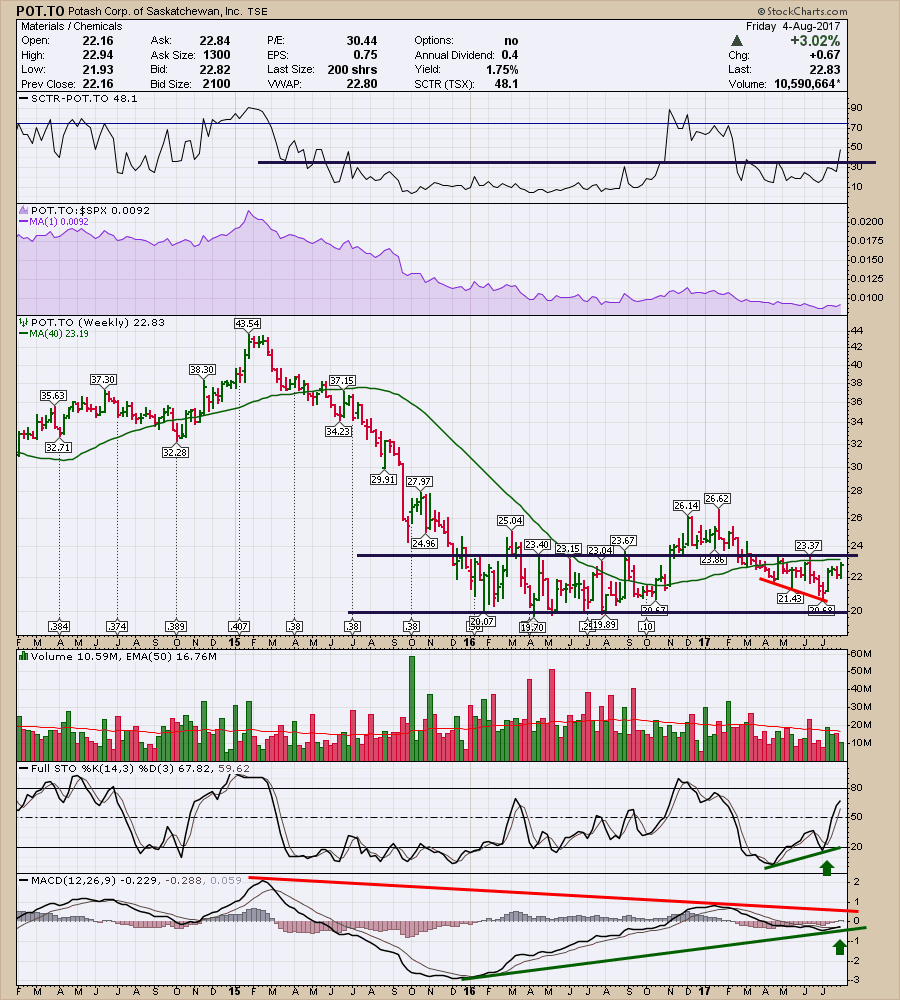The image size is (900, 1000).
Task: Click the .384 dividend marker
Action: [x=59, y=626]
